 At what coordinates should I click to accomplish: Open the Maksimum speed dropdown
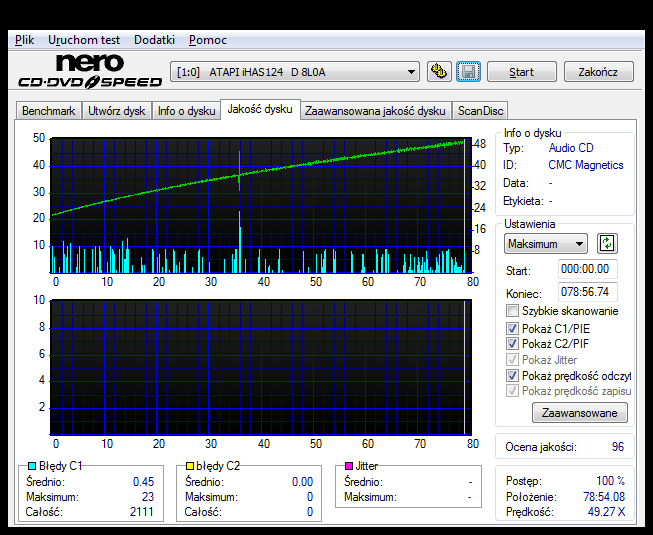(546, 244)
